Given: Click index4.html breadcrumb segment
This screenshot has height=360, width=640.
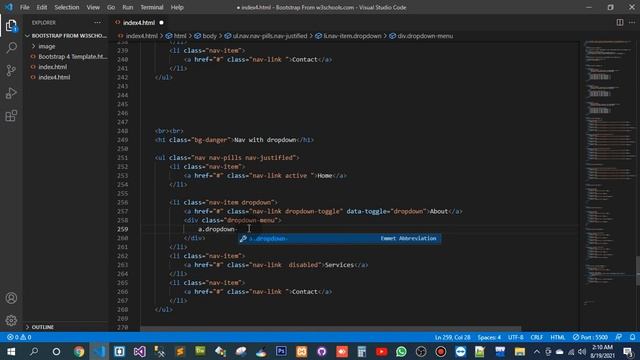Looking at the screenshot, I should point(141,36).
